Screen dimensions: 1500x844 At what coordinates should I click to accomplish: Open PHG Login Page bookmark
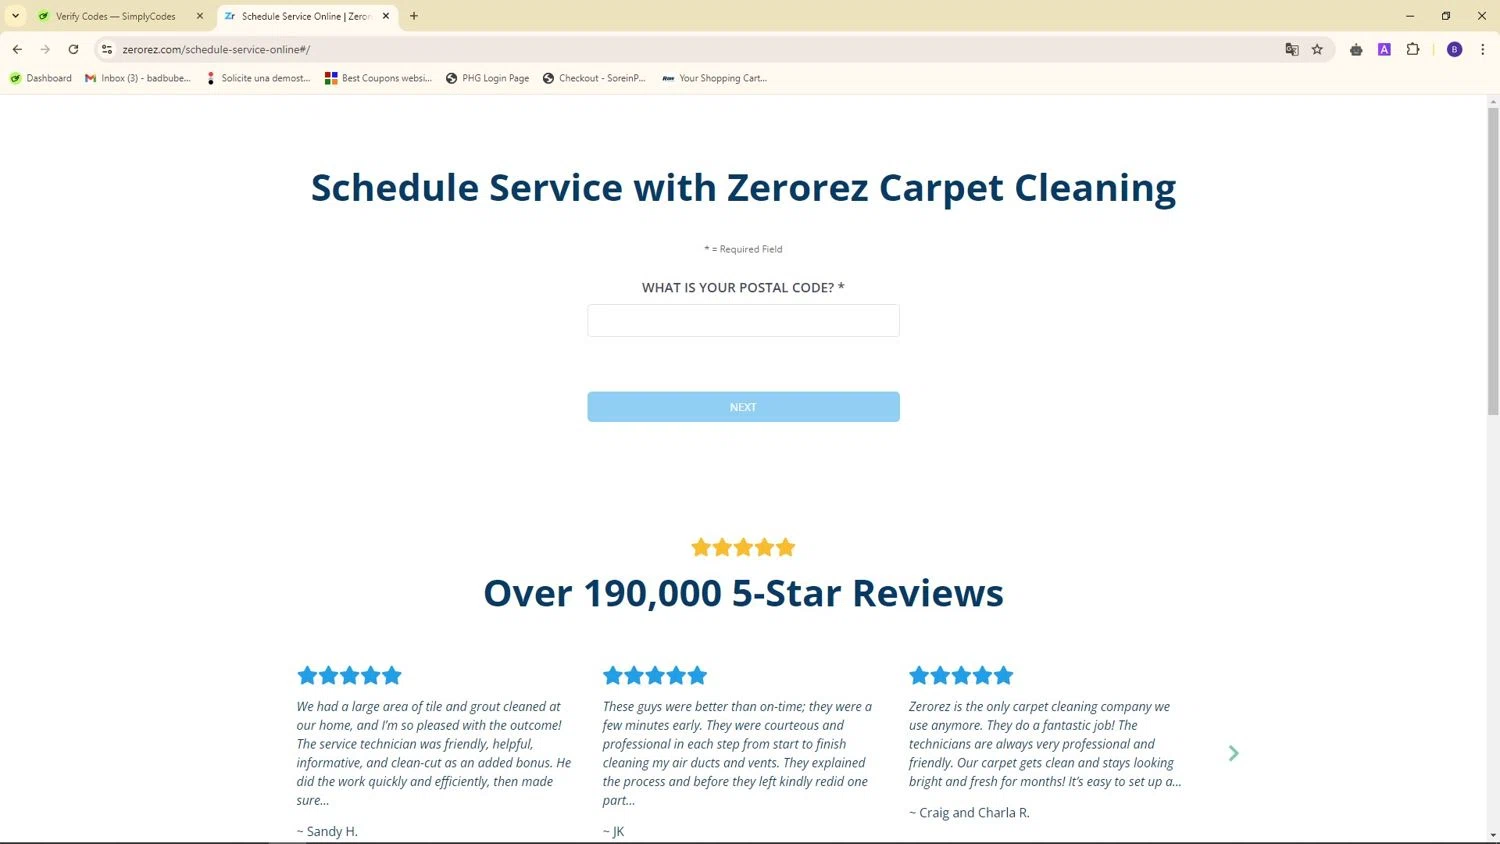tap(488, 78)
